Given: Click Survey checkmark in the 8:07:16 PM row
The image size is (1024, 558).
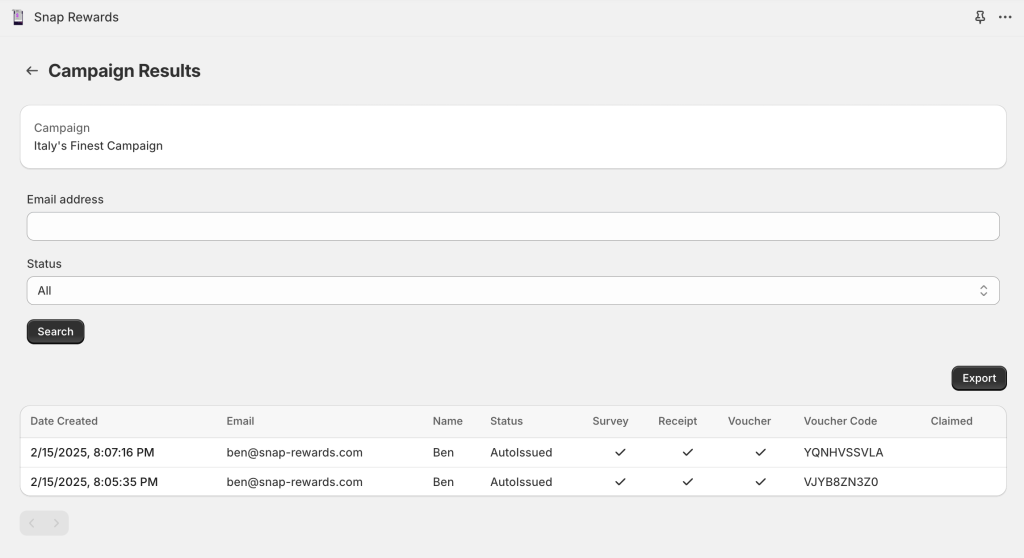Looking at the screenshot, I should [x=620, y=453].
